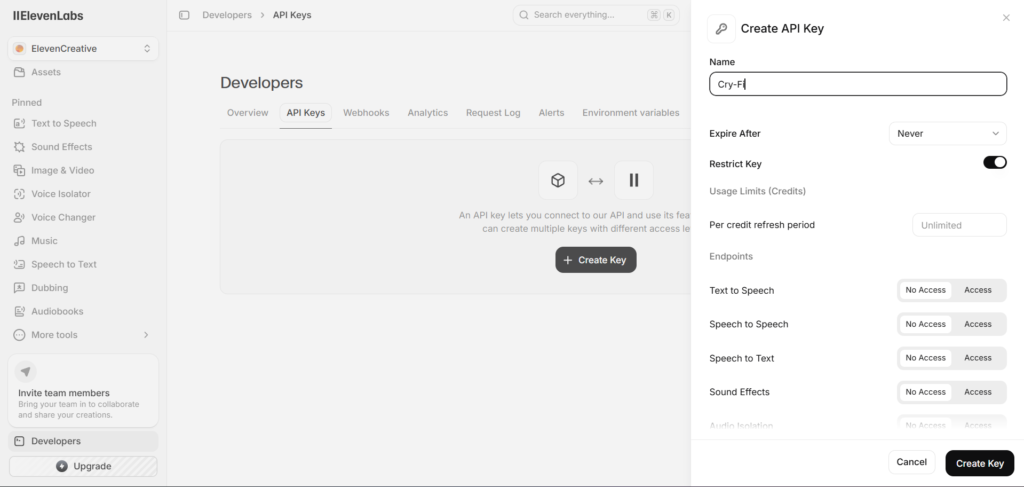Click the Search everything box
1024x487 pixels.
596,15
